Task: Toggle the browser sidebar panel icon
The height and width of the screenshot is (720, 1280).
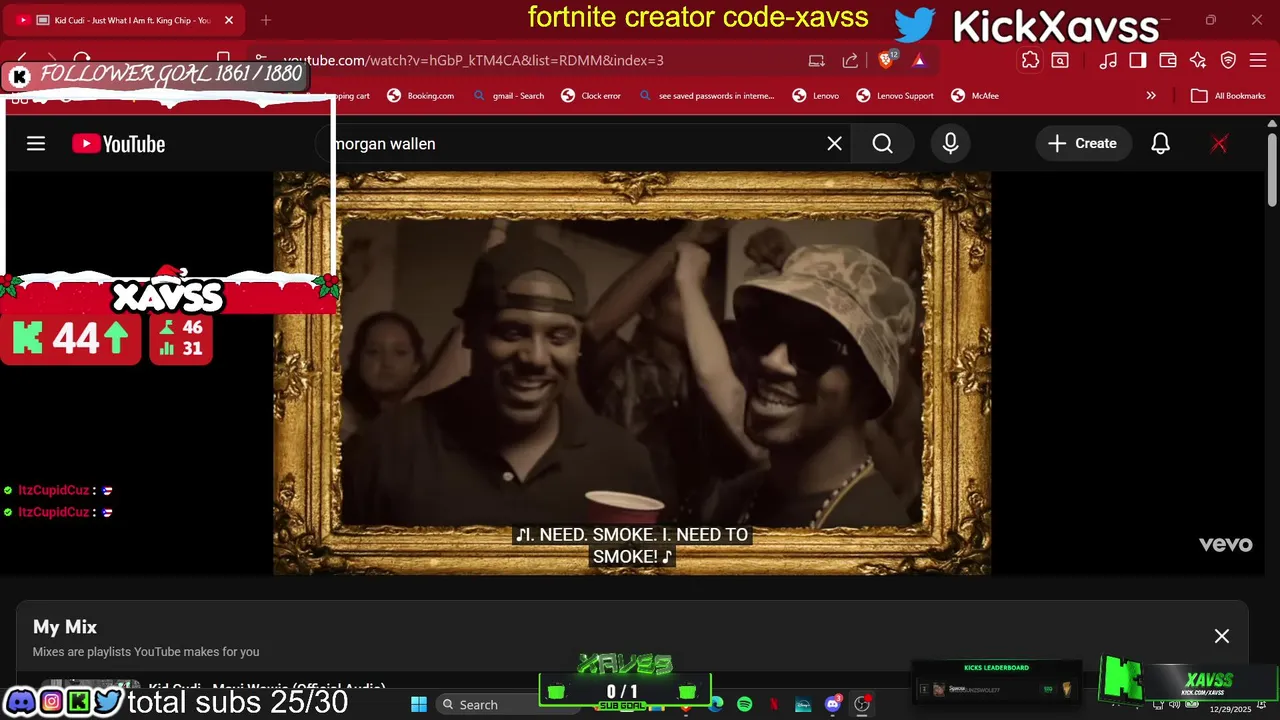Action: click(1138, 60)
